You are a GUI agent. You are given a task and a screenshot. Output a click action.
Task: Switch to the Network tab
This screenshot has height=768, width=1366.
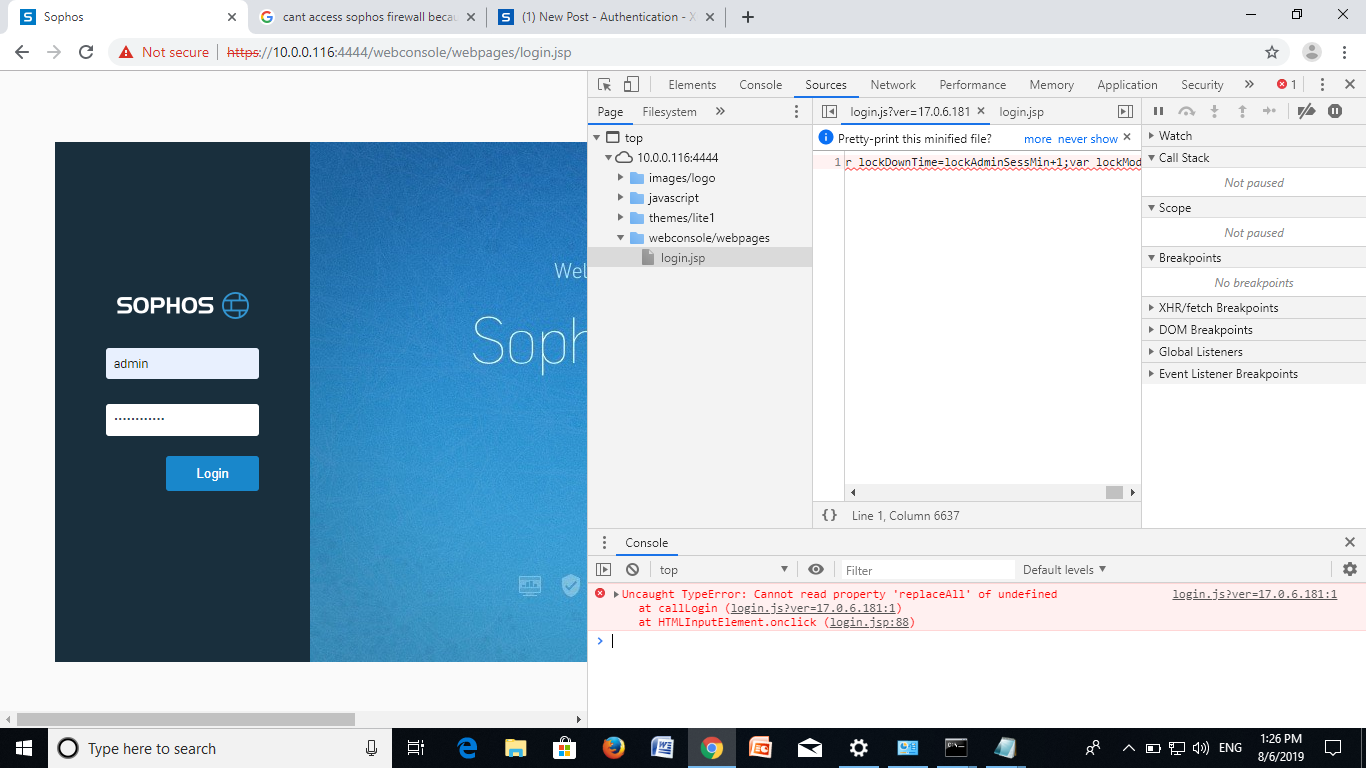click(892, 85)
